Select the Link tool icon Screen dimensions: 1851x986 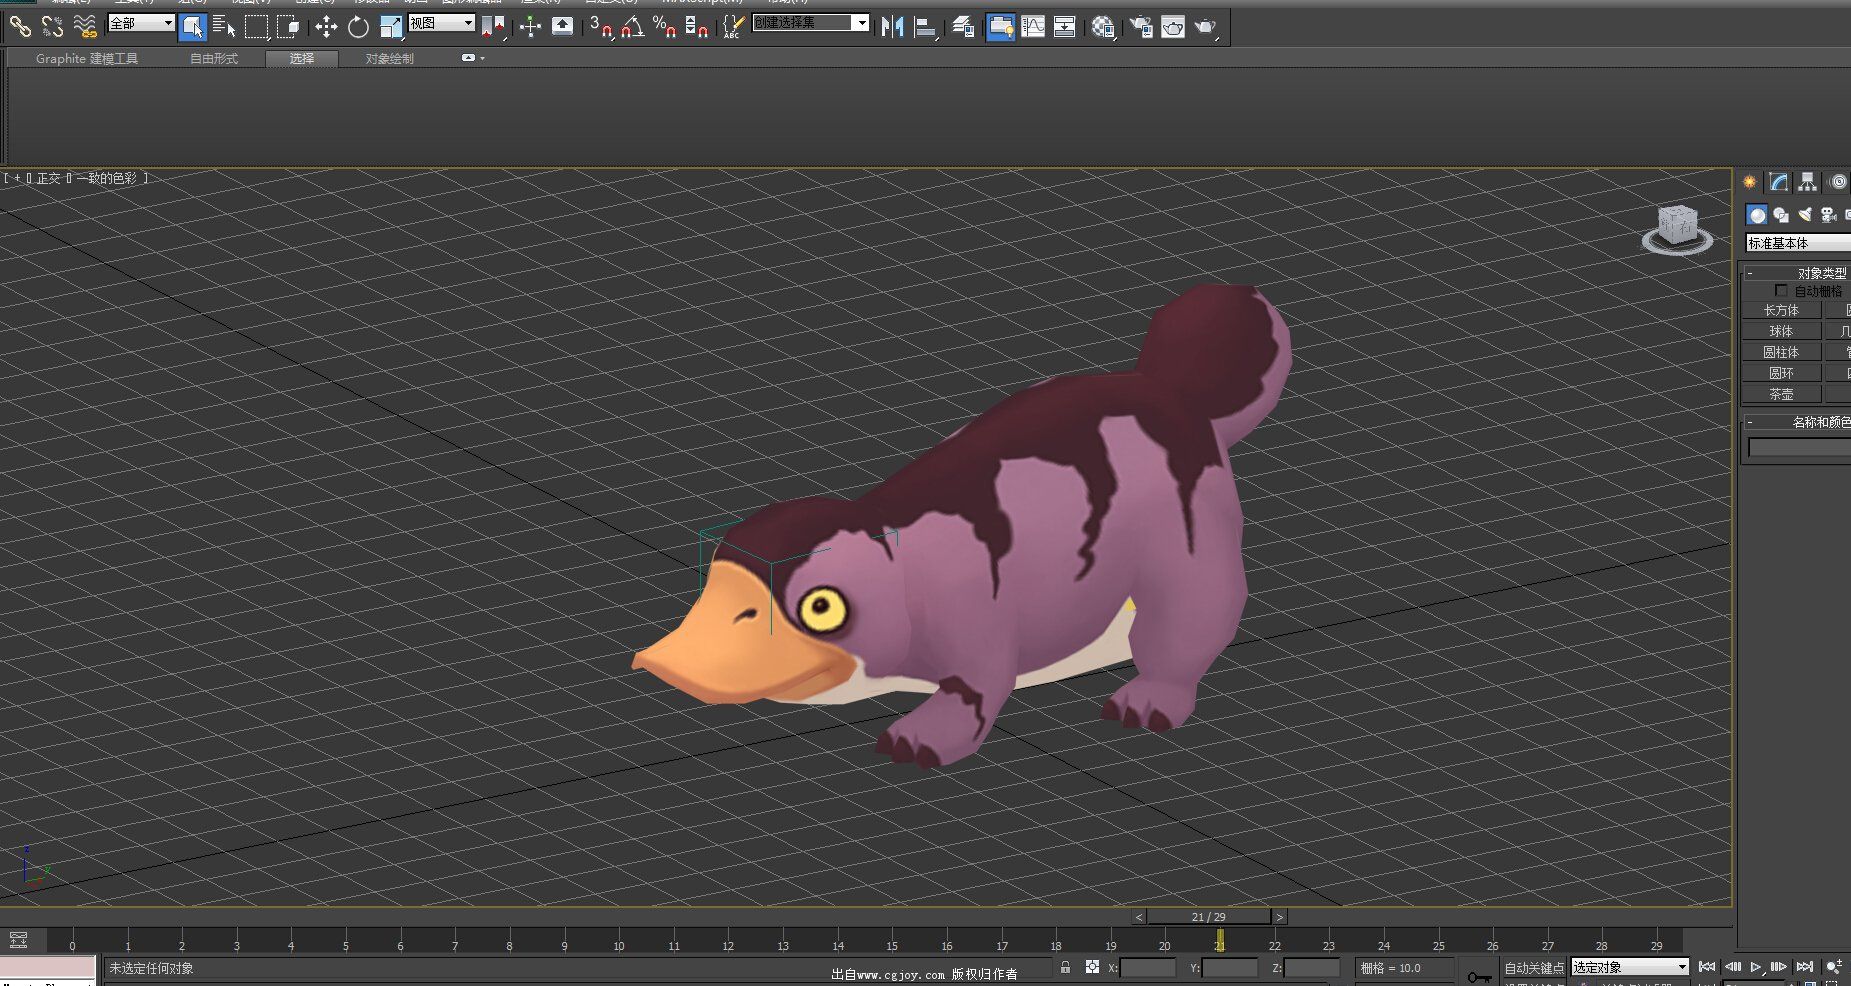pyautogui.click(x=20, y=27)
